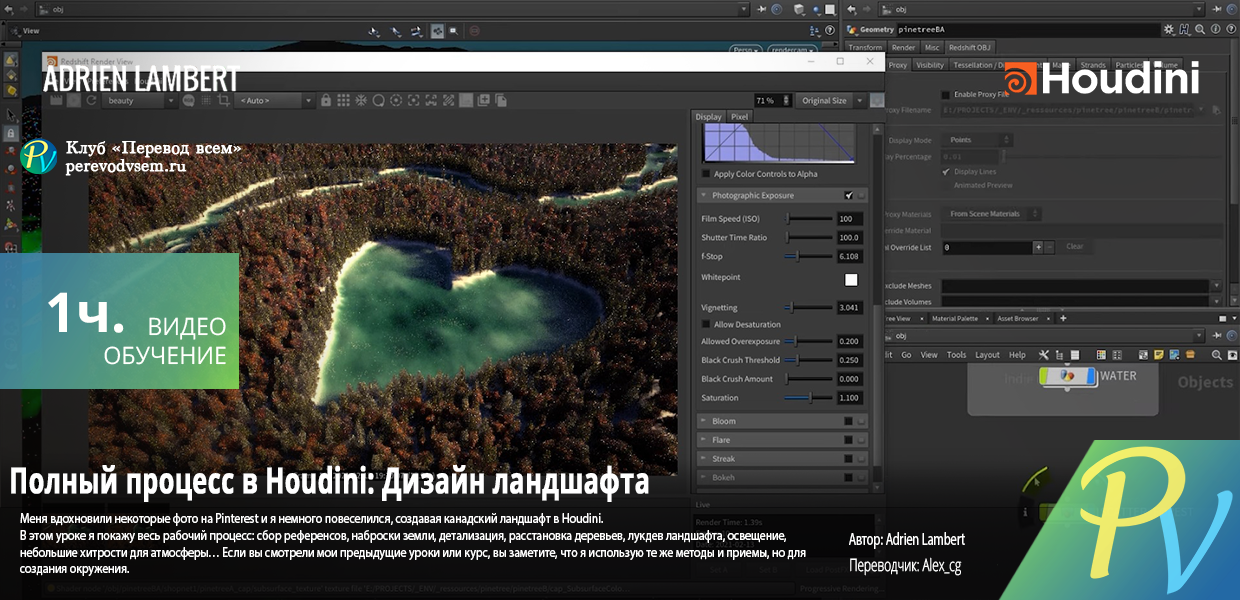Open the Tools menu in network editor
Image resolution: width=1240 pixels, height=600 pixels.
pyautogui.click(x=956, y=355)
